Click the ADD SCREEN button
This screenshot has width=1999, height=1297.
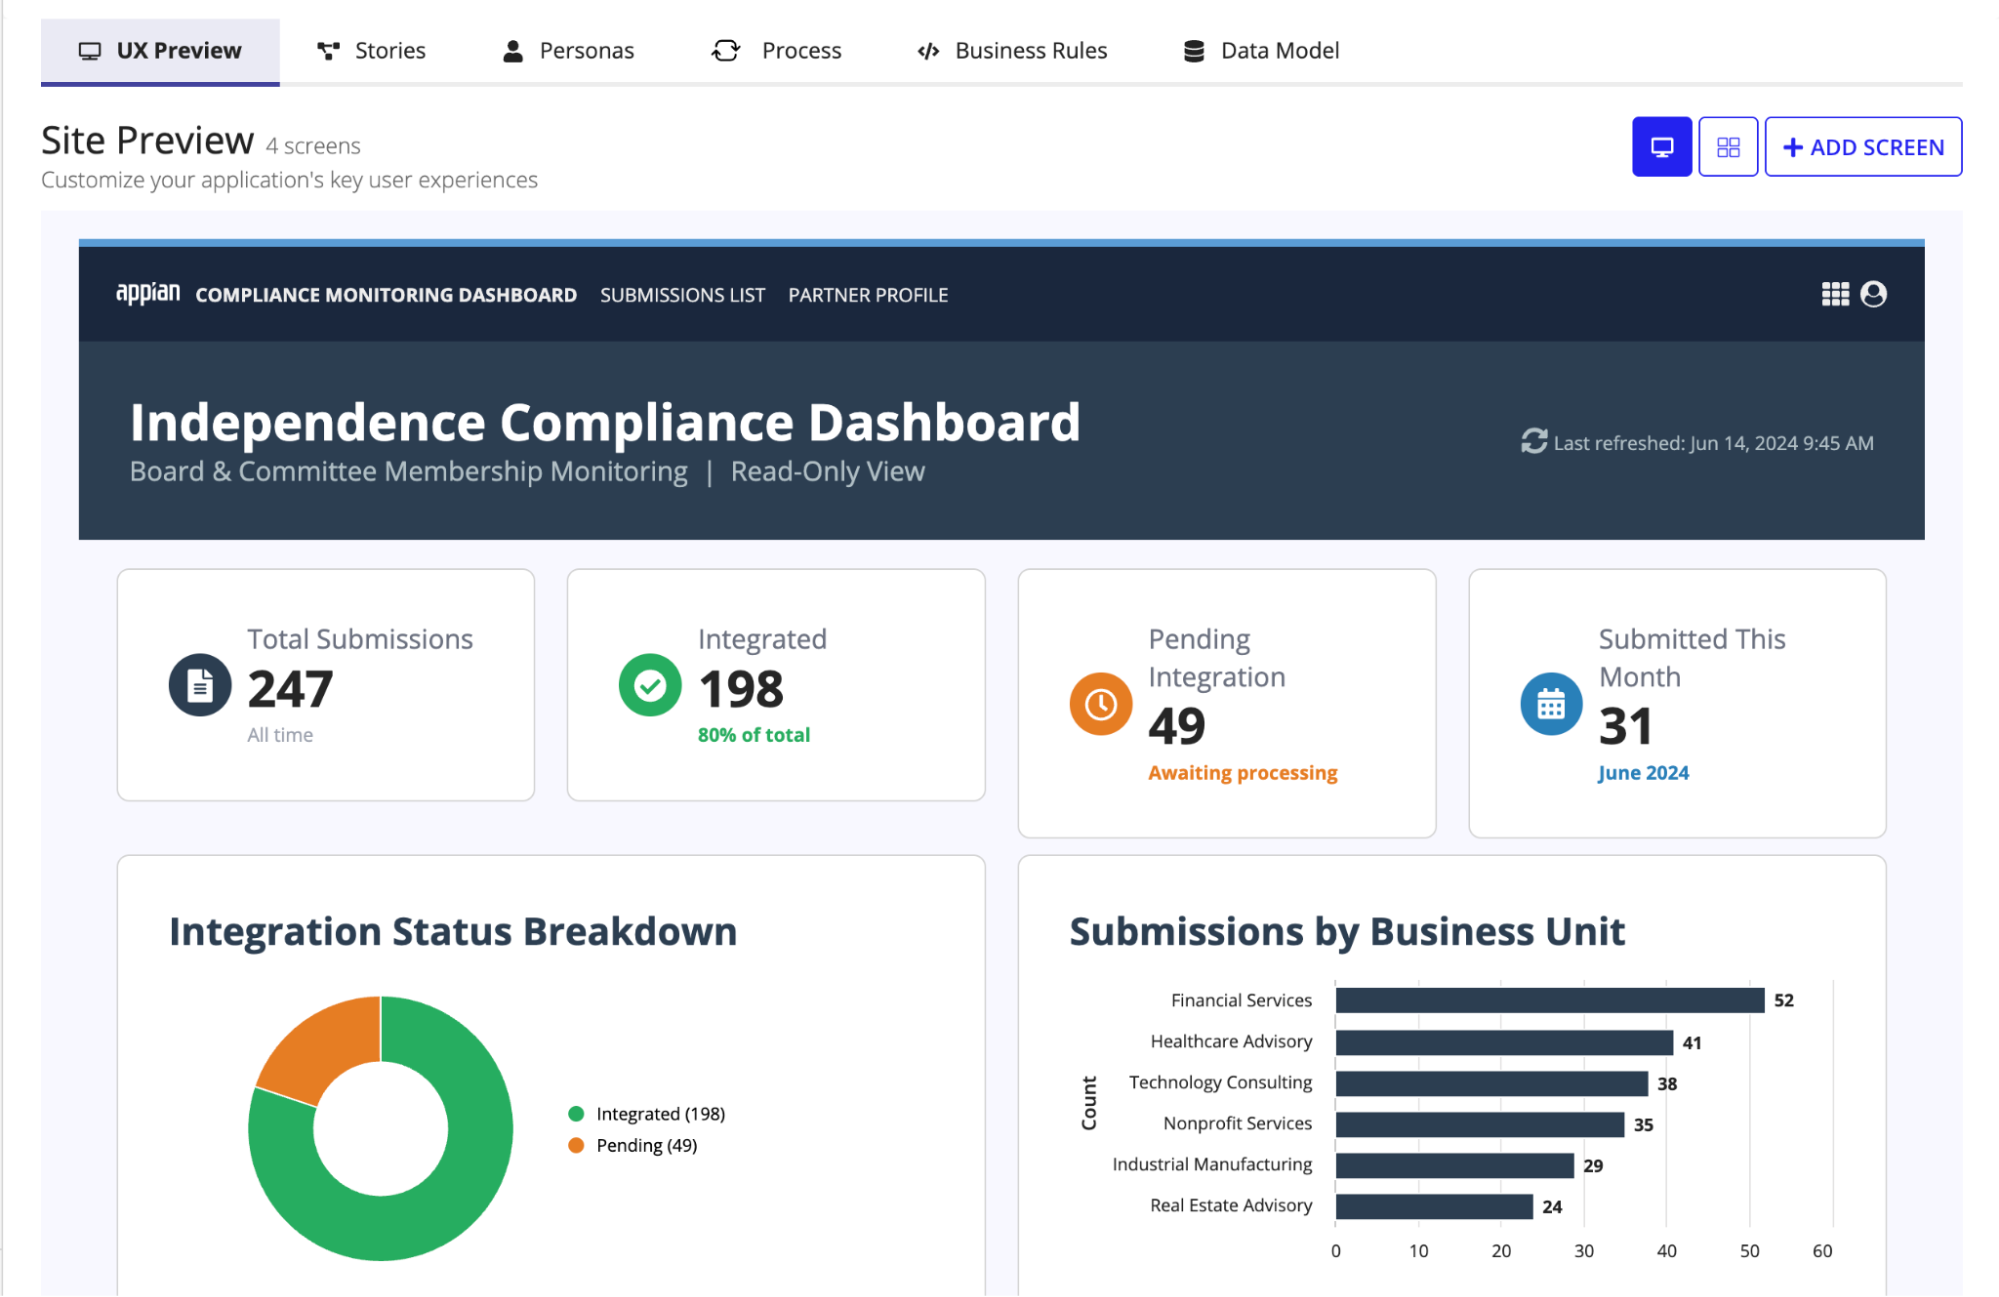[1862, 147]
